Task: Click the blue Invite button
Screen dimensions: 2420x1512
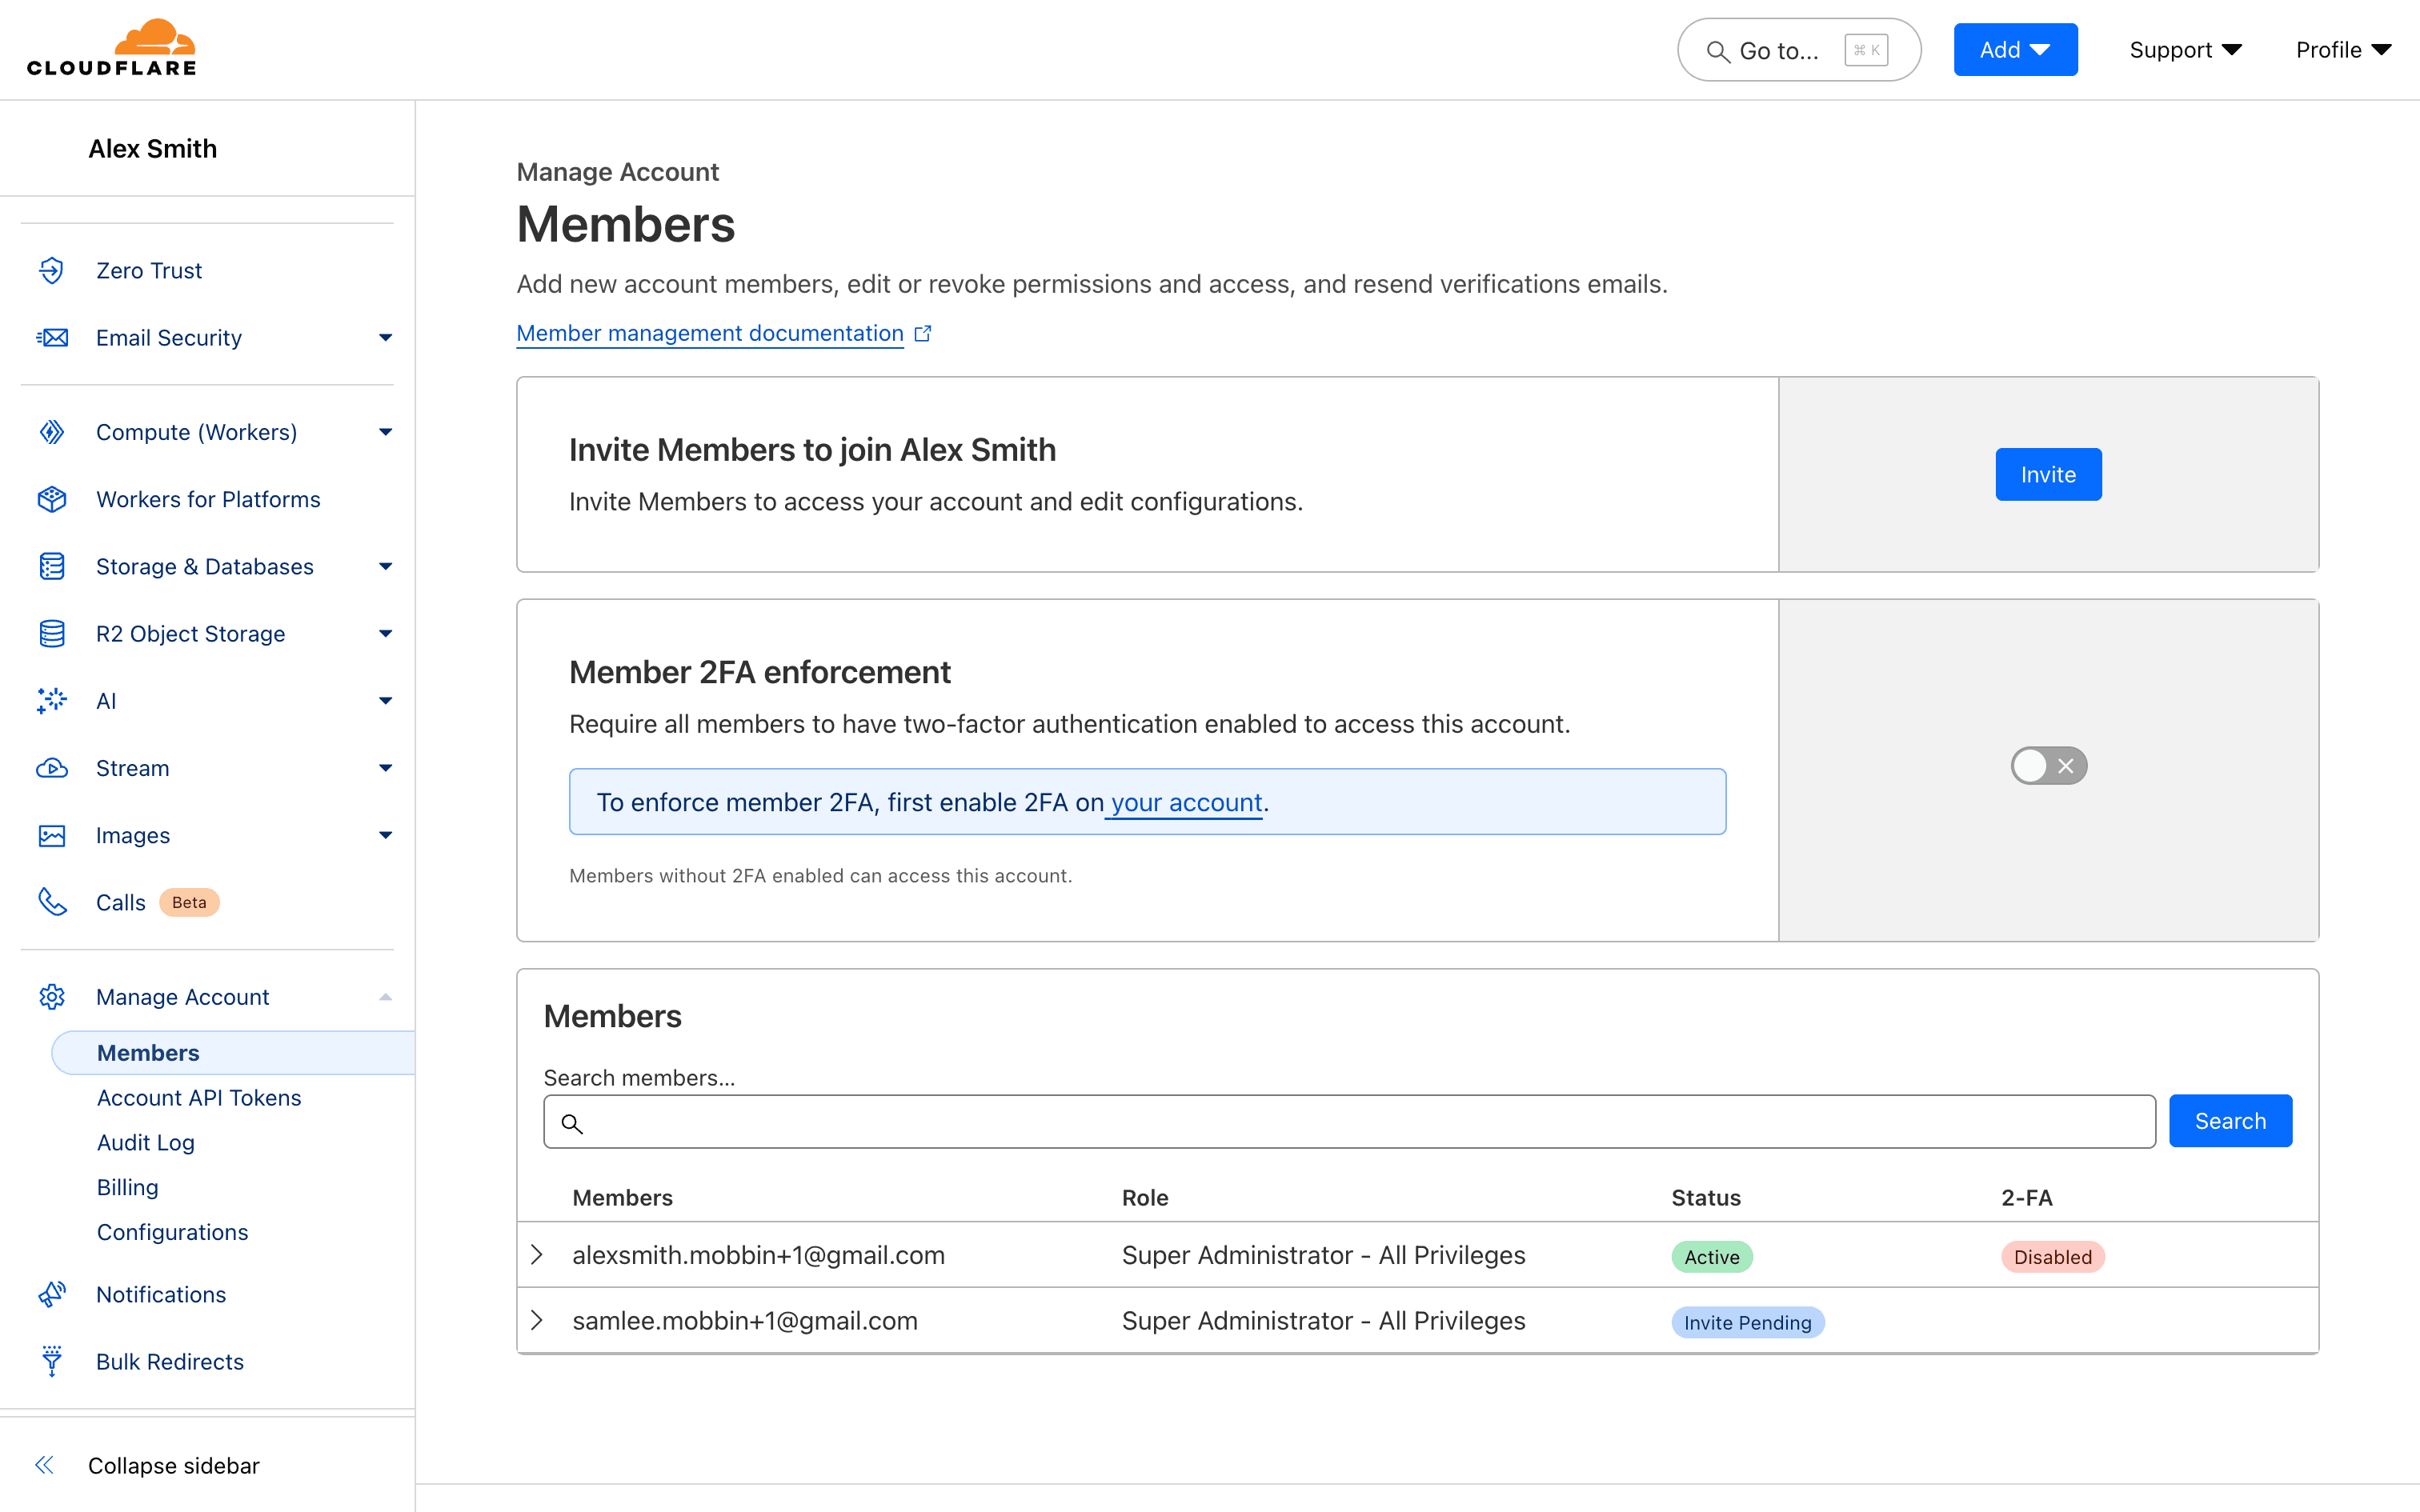Action: point(2048,474)
